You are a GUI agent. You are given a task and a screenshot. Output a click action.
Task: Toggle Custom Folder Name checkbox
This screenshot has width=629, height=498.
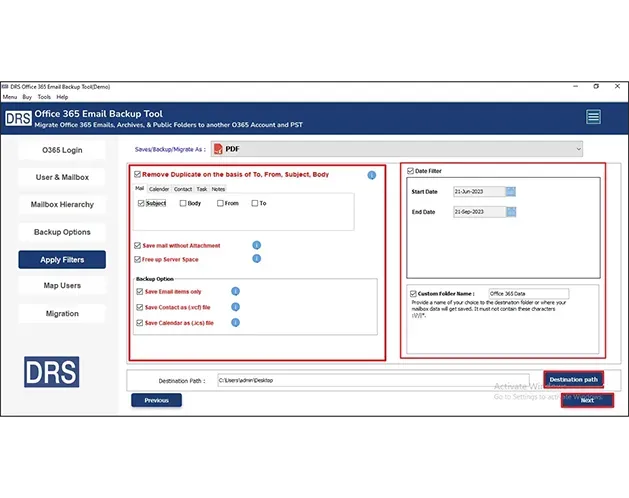(x=413, y=293)
